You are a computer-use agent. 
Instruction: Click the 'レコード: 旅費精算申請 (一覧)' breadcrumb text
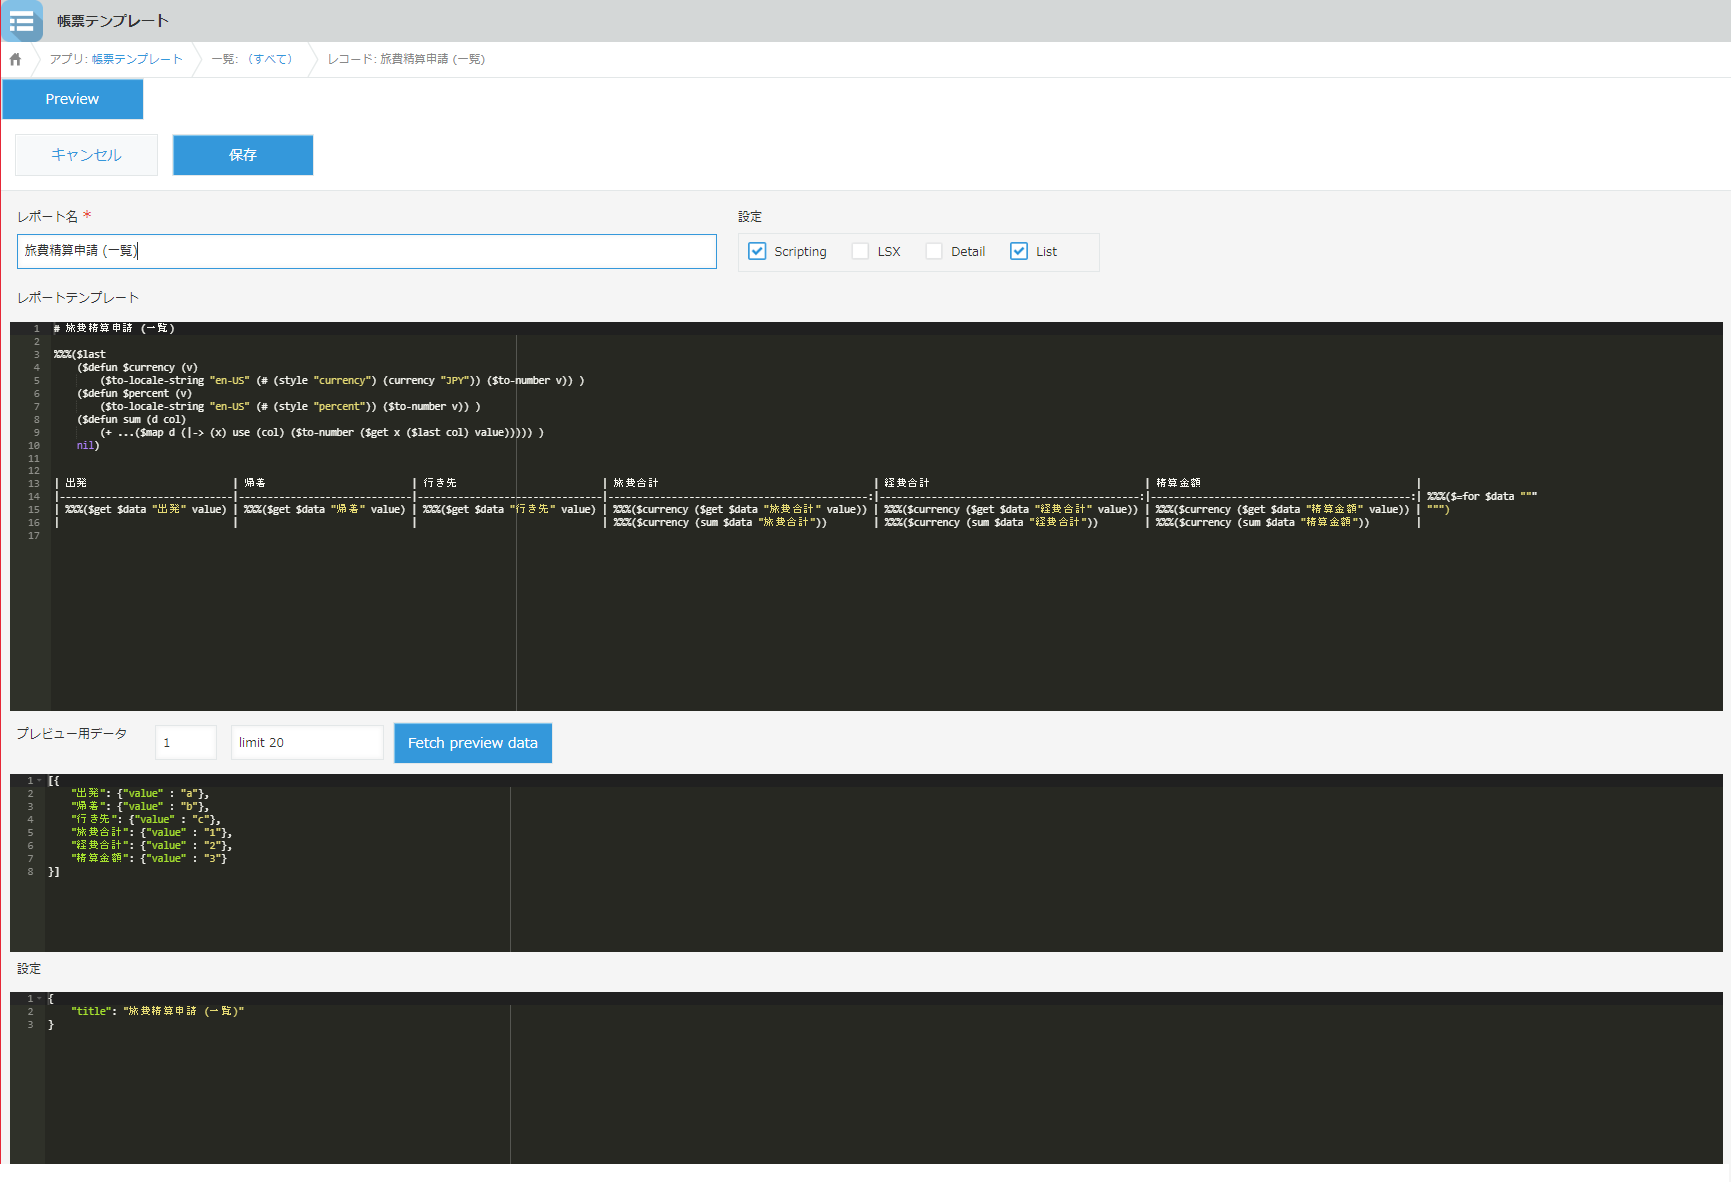(x=406, y=59)
